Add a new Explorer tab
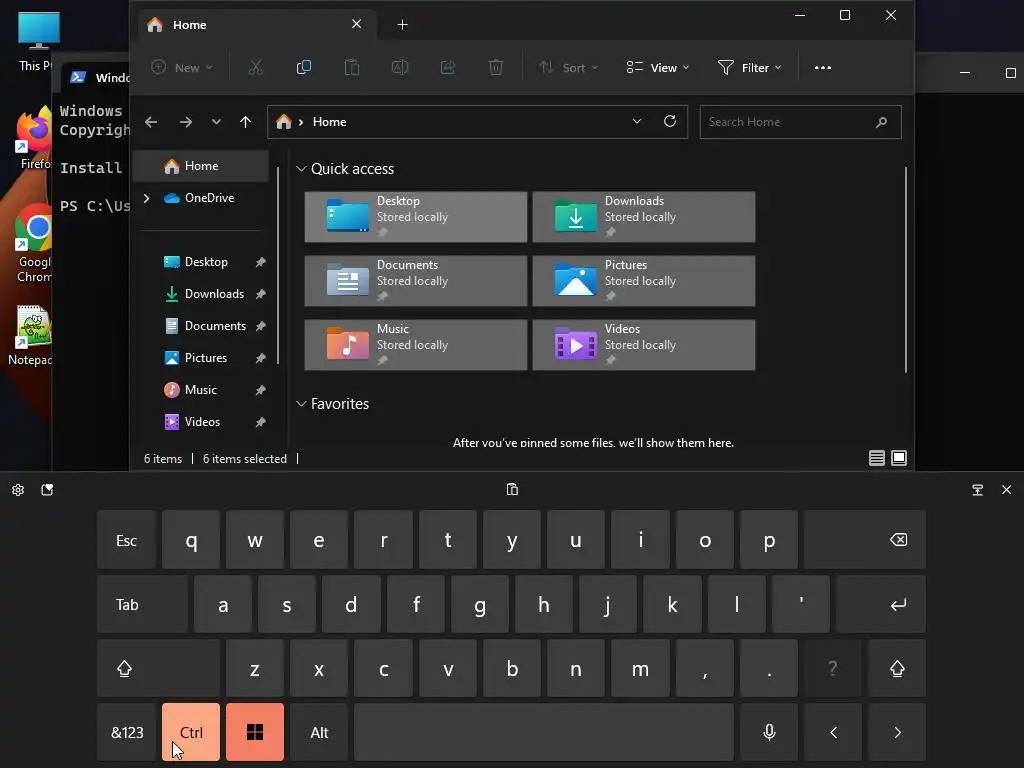 402,25
